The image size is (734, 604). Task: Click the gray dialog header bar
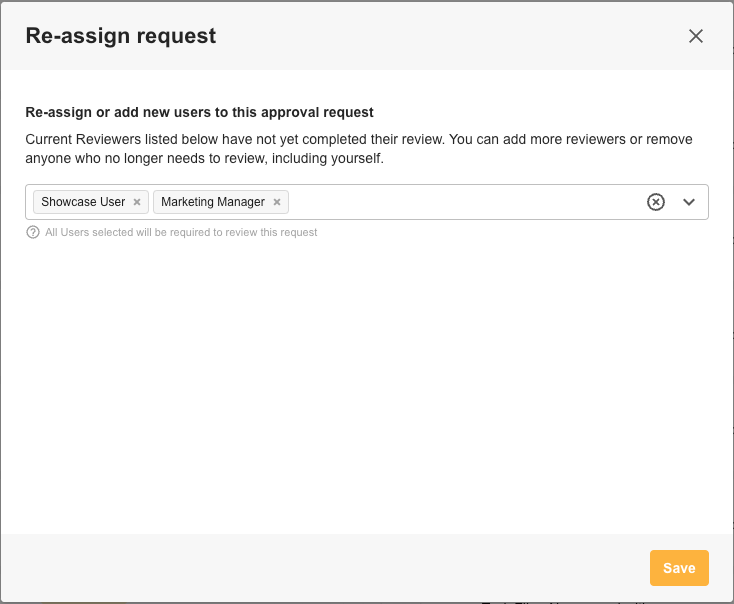[450, 36]
